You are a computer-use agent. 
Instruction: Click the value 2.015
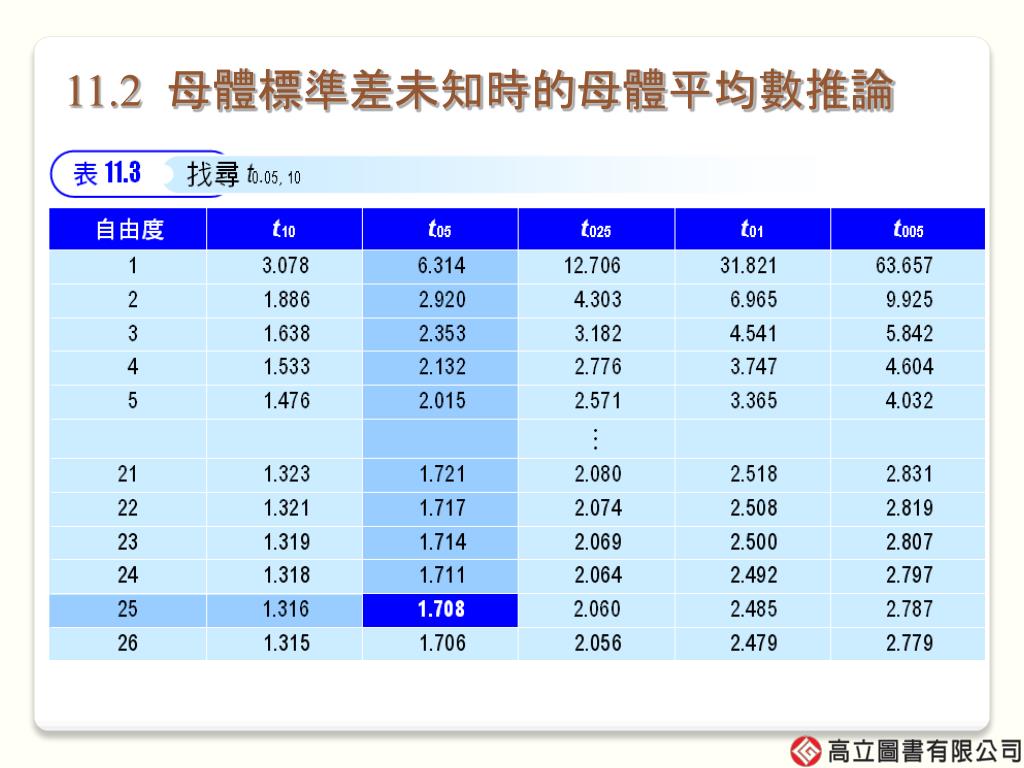[442, 401]
